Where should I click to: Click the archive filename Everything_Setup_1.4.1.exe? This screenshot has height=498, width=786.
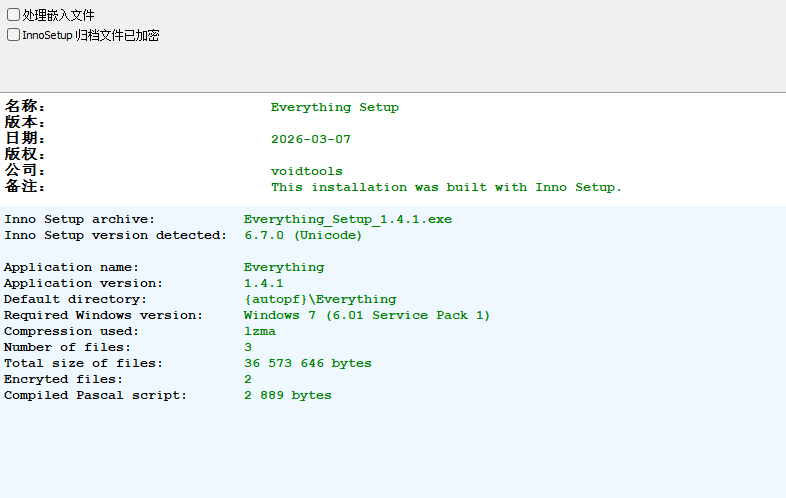tap(348, 220)
